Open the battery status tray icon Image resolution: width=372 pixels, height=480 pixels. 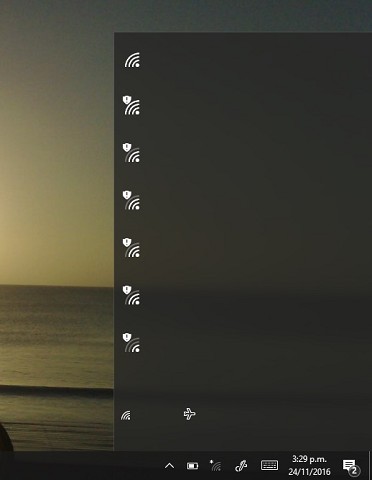coord(192,466)
